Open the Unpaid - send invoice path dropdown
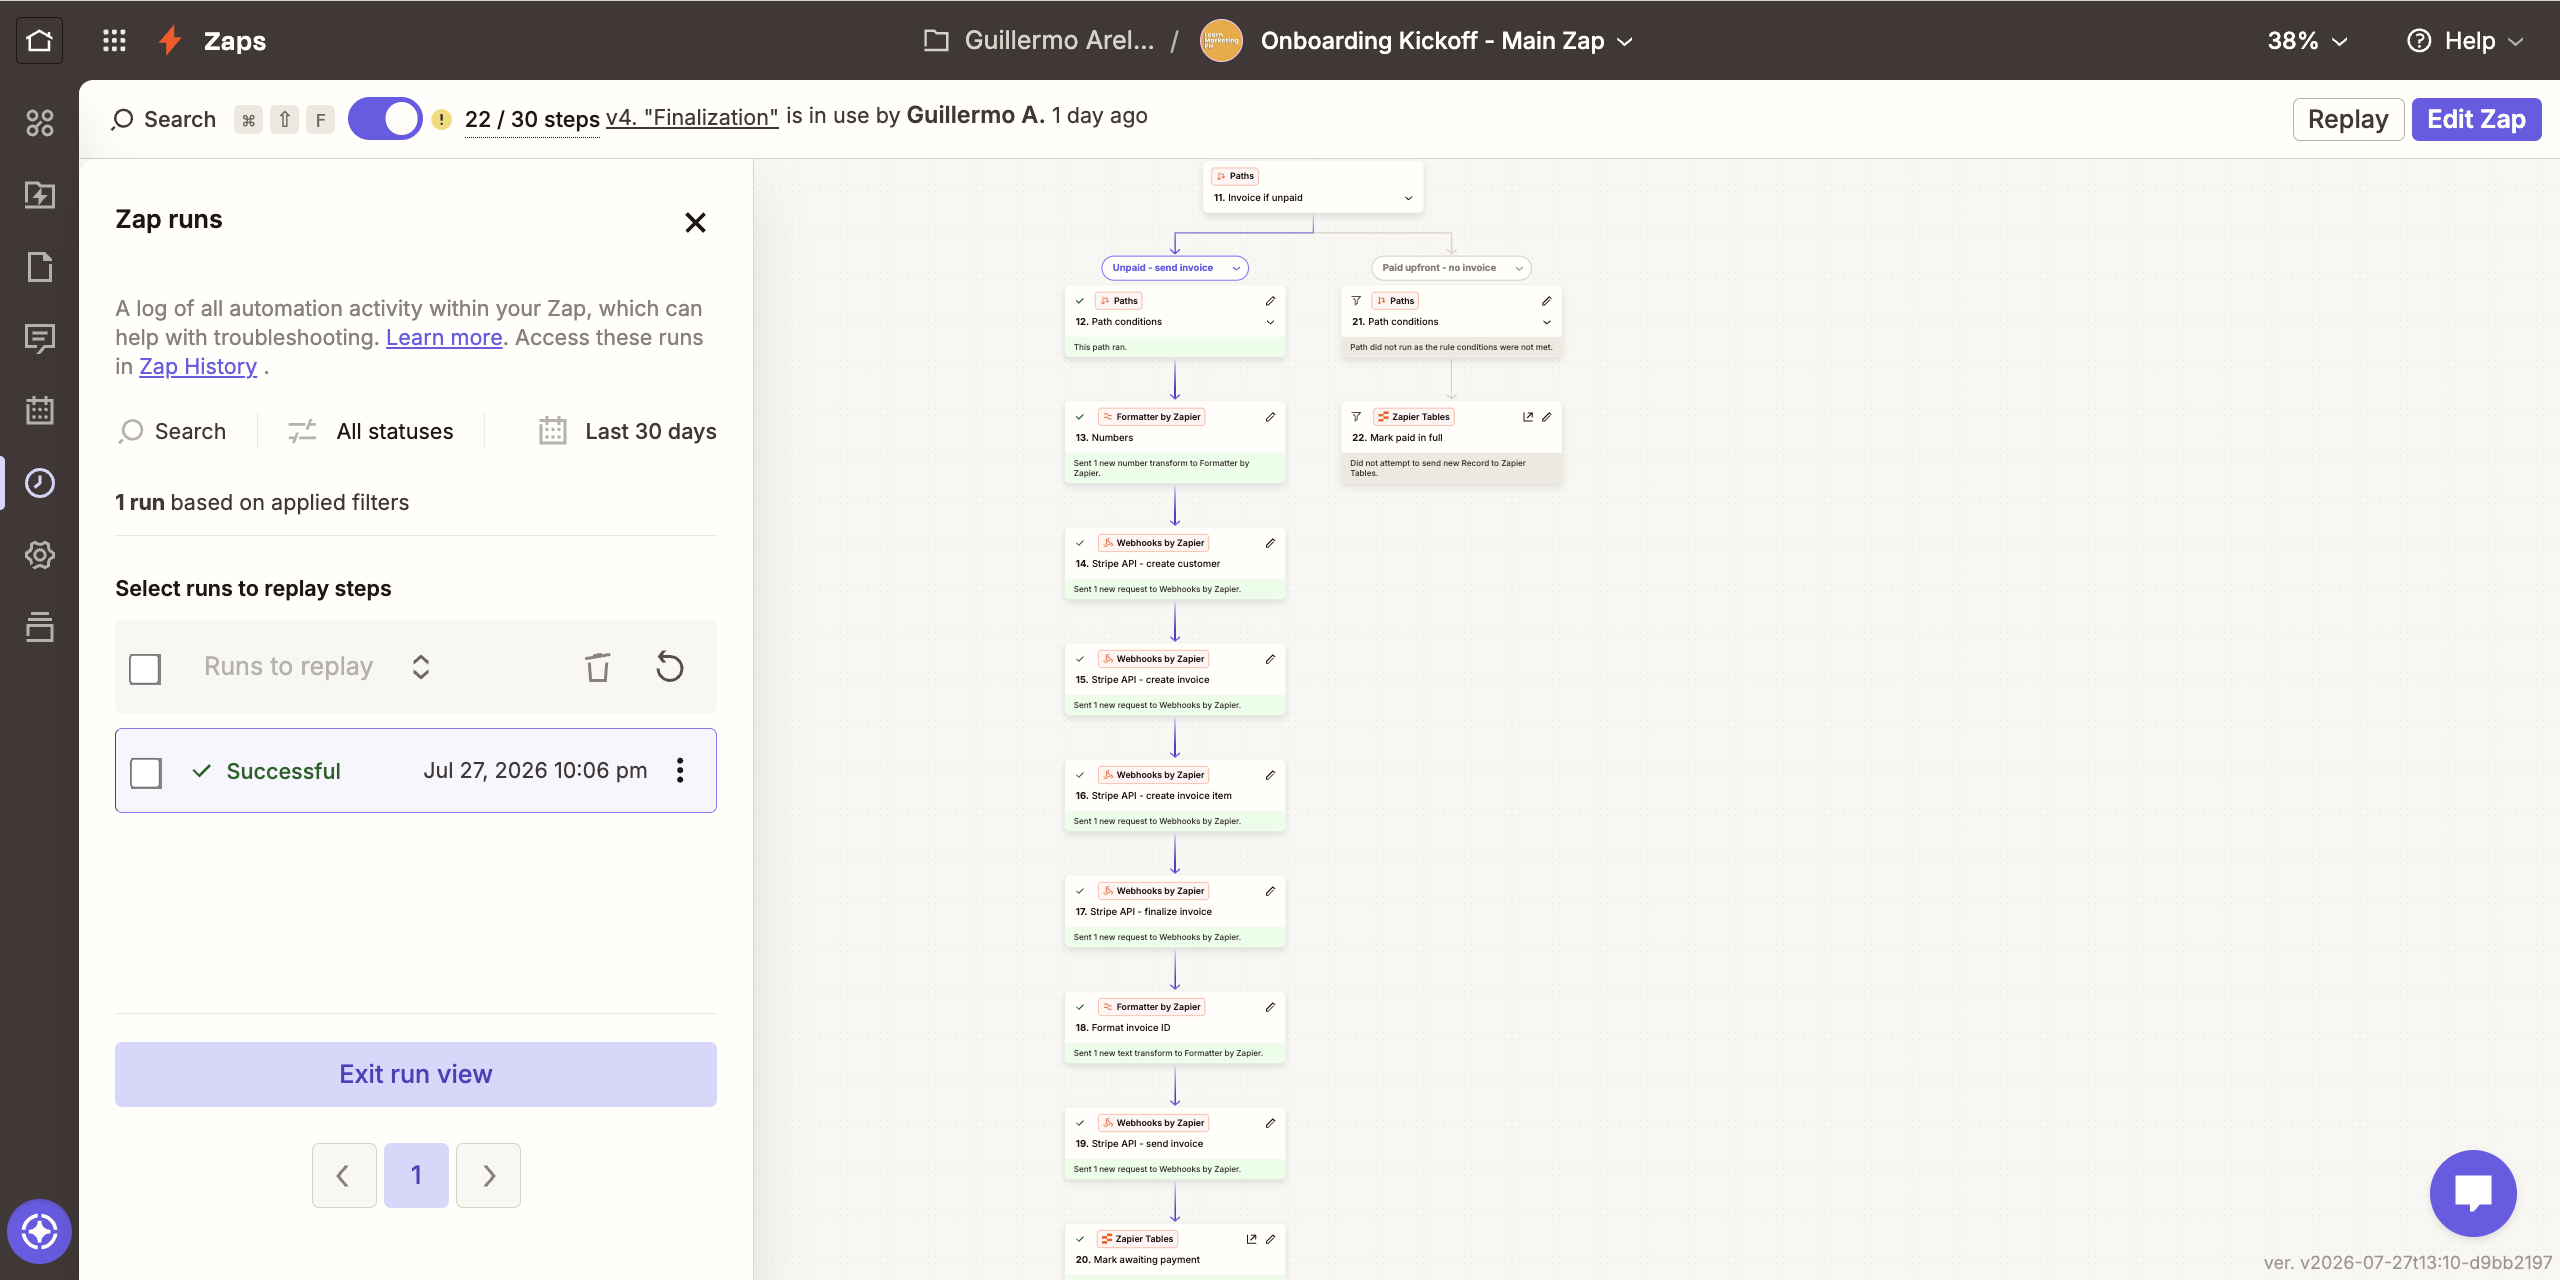The height and width of the screenshot is (1280, 2560). (x=1175, y=268)
